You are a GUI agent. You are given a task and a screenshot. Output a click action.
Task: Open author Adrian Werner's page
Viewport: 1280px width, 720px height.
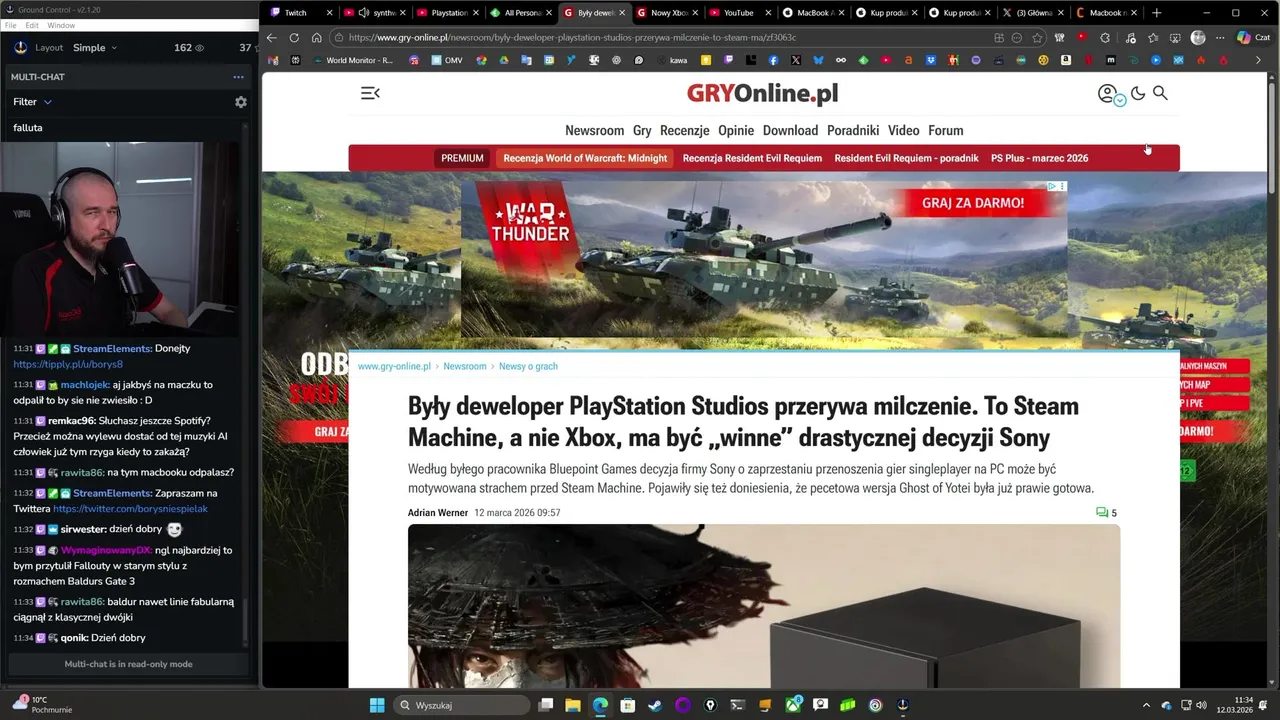pos(438,513)
